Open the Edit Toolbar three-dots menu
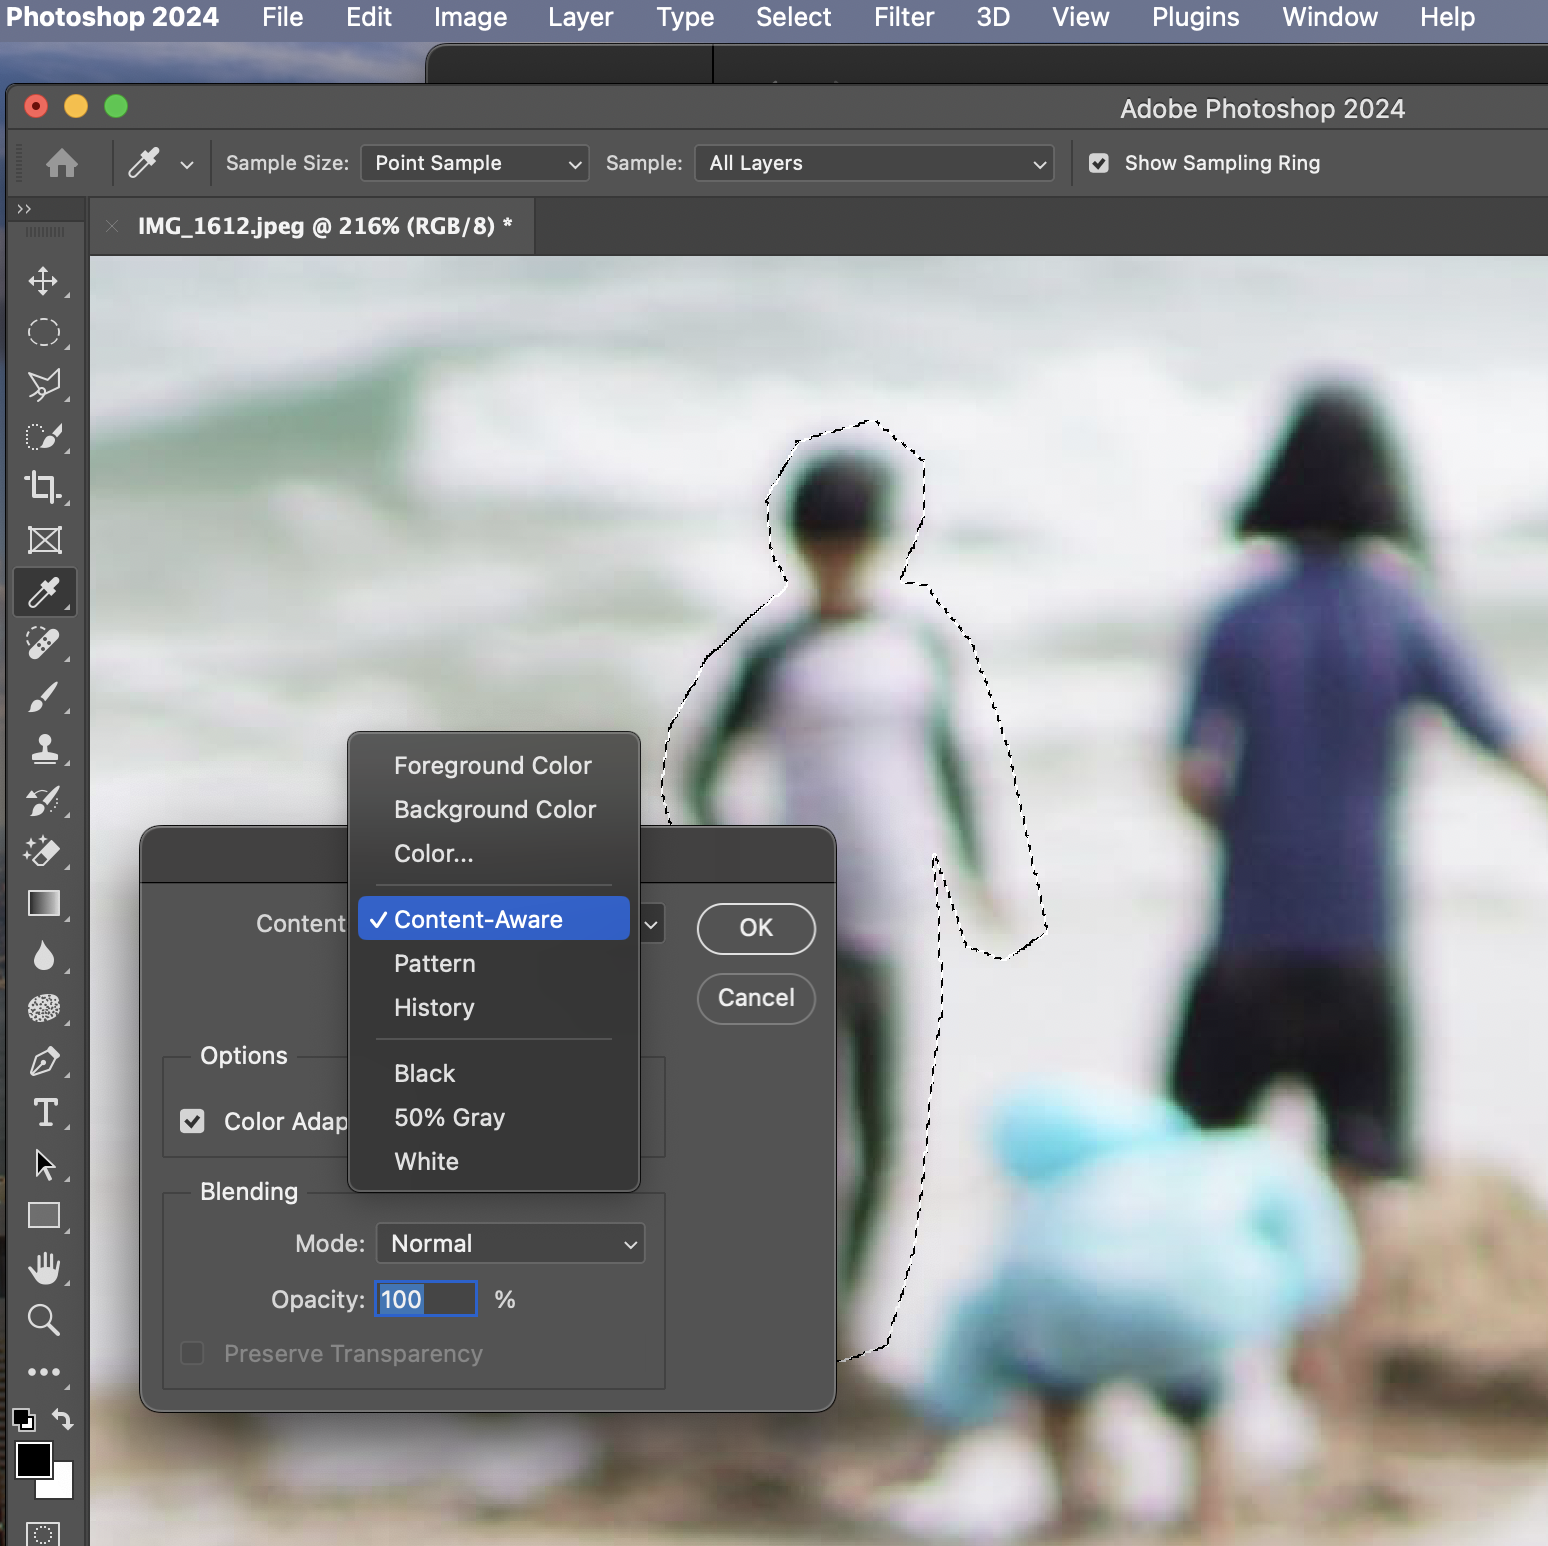 tap(43, 1372)
